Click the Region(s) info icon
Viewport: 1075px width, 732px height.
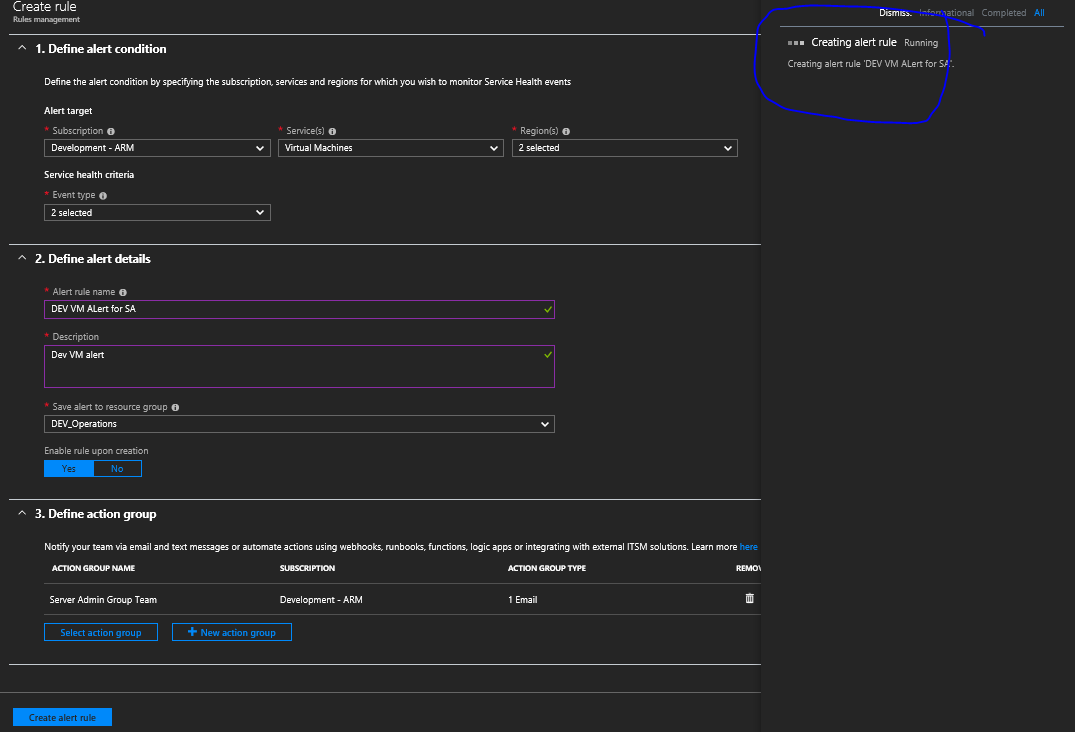(566, 132)
